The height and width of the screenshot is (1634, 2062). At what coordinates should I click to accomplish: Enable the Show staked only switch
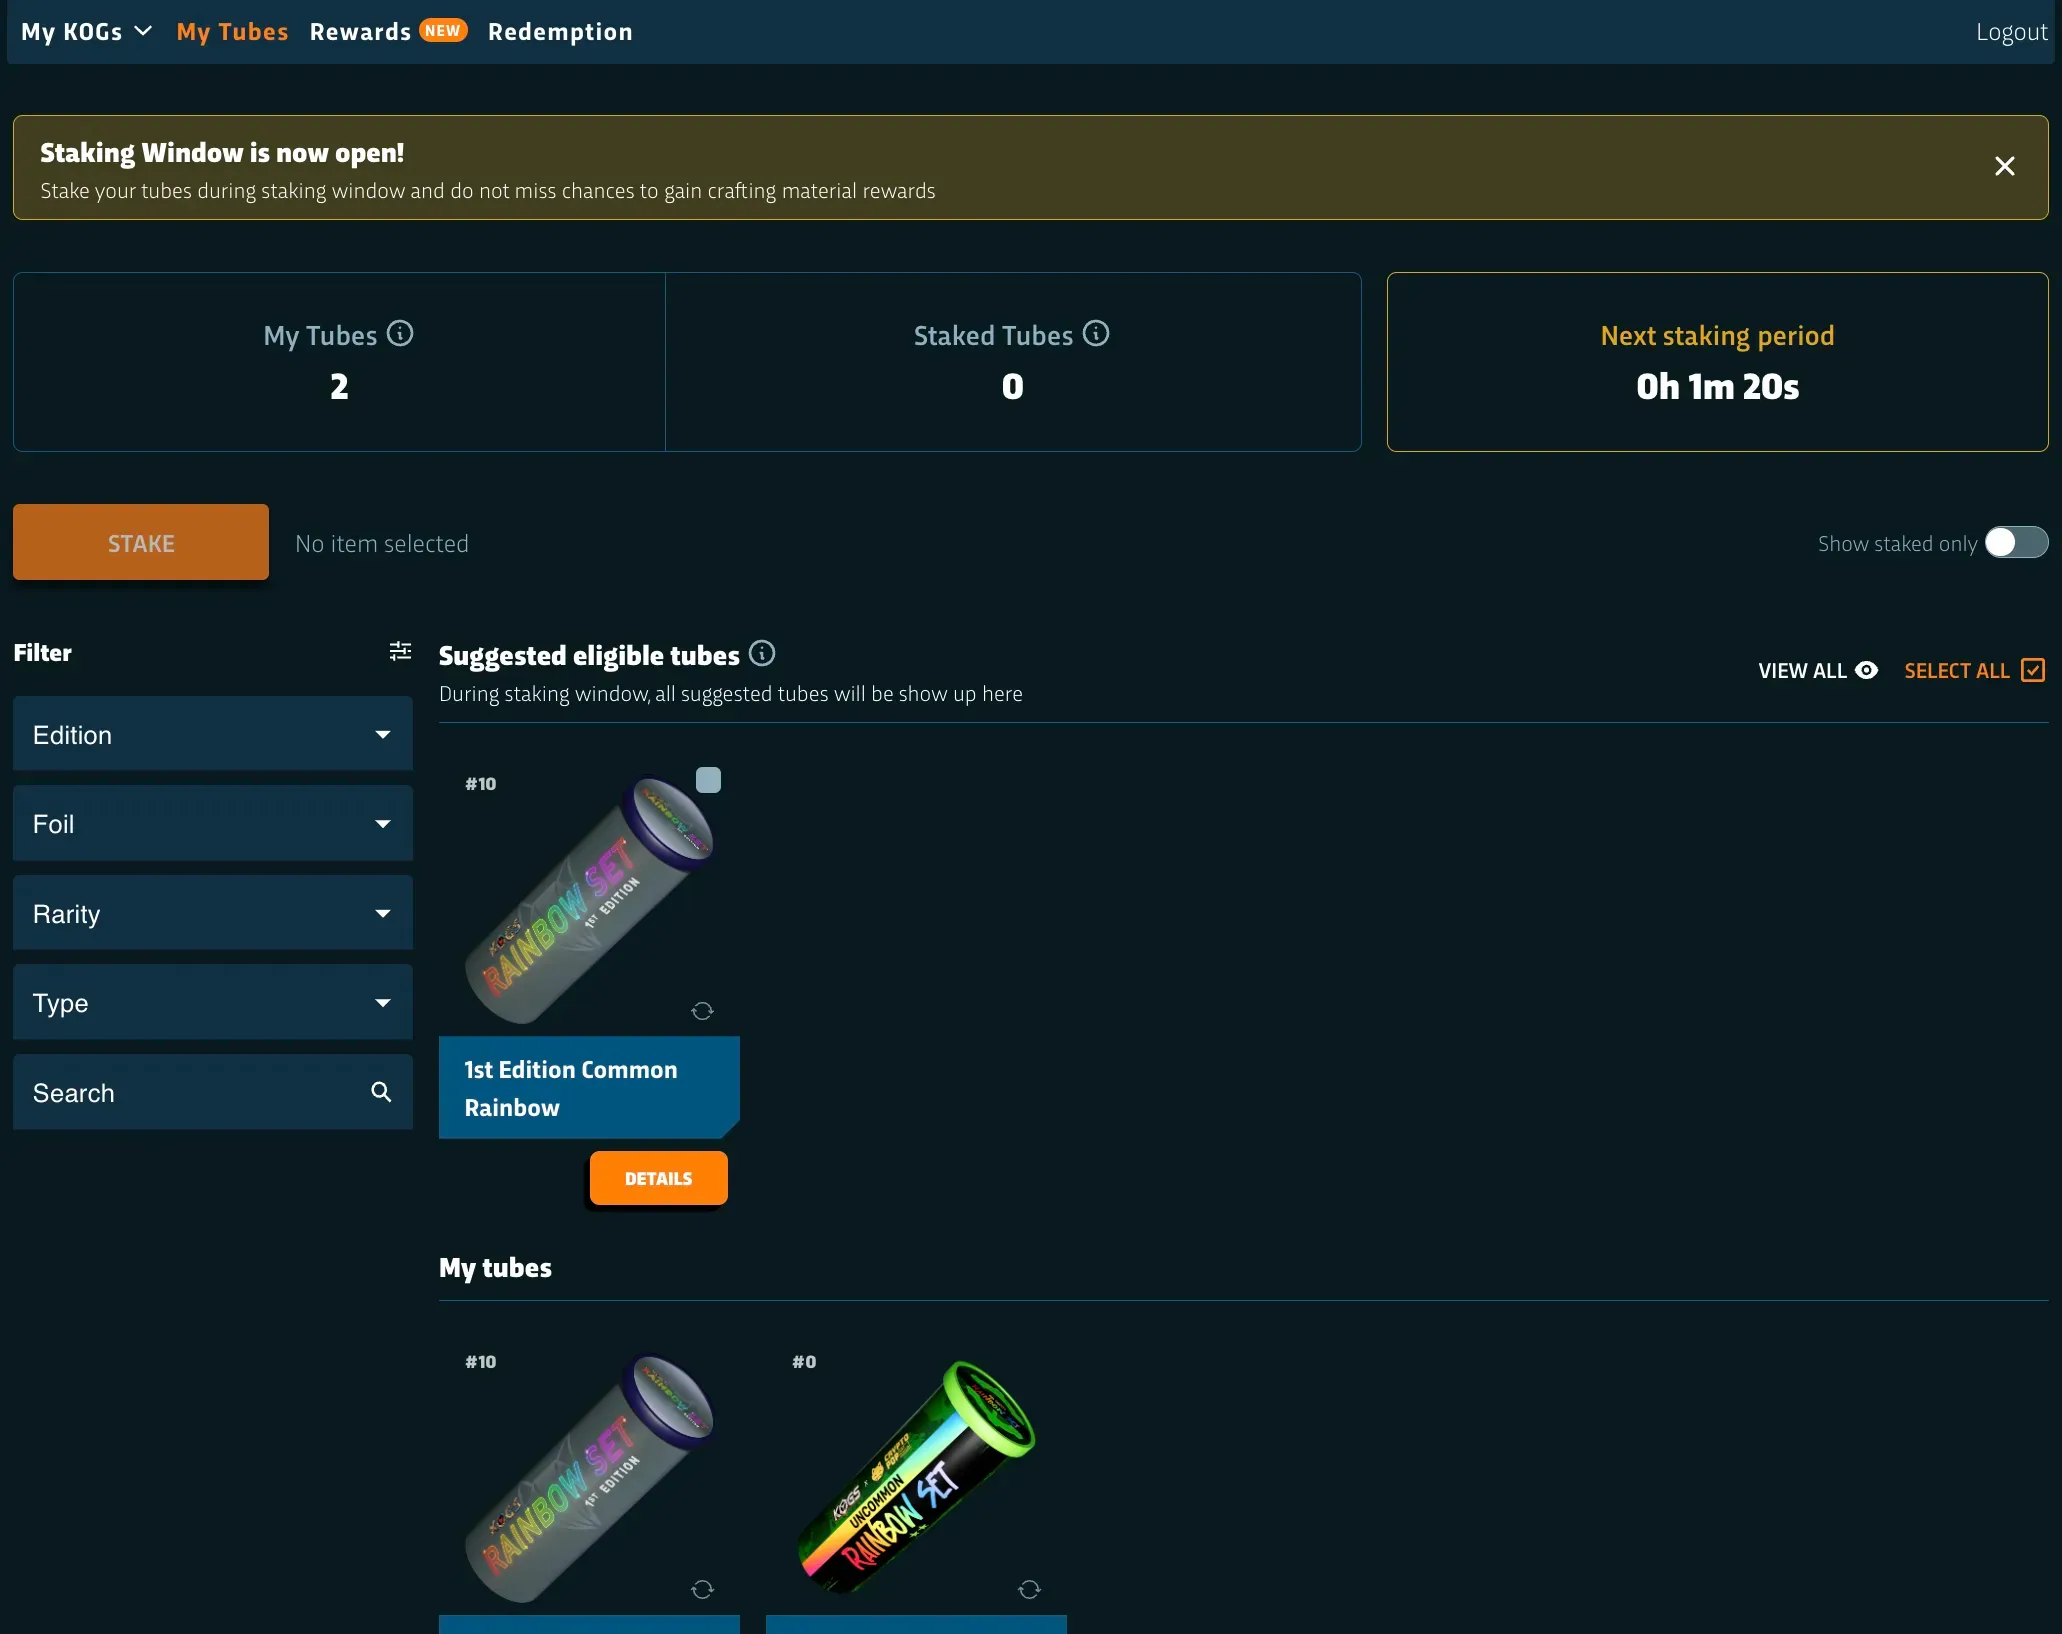(2015, 542)
